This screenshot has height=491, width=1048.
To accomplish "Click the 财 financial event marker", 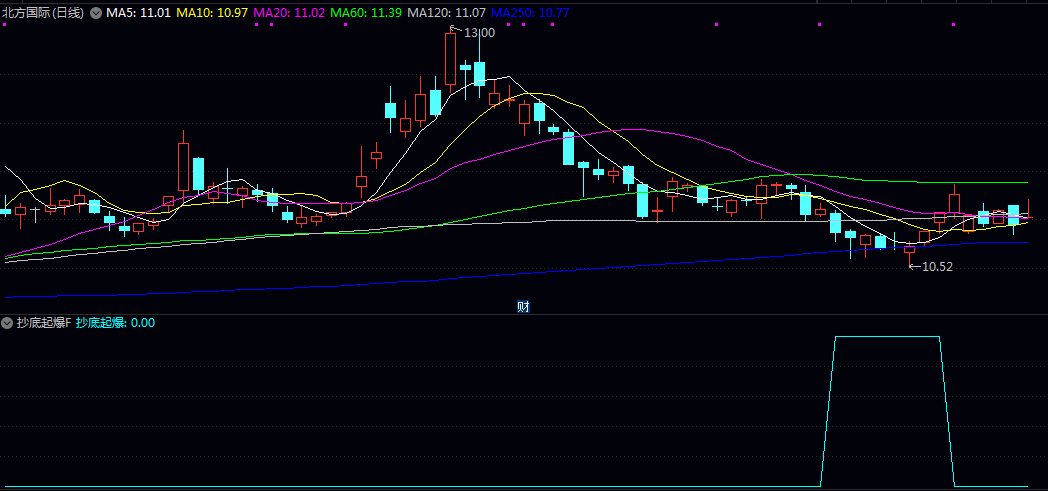I will (523, 306).
